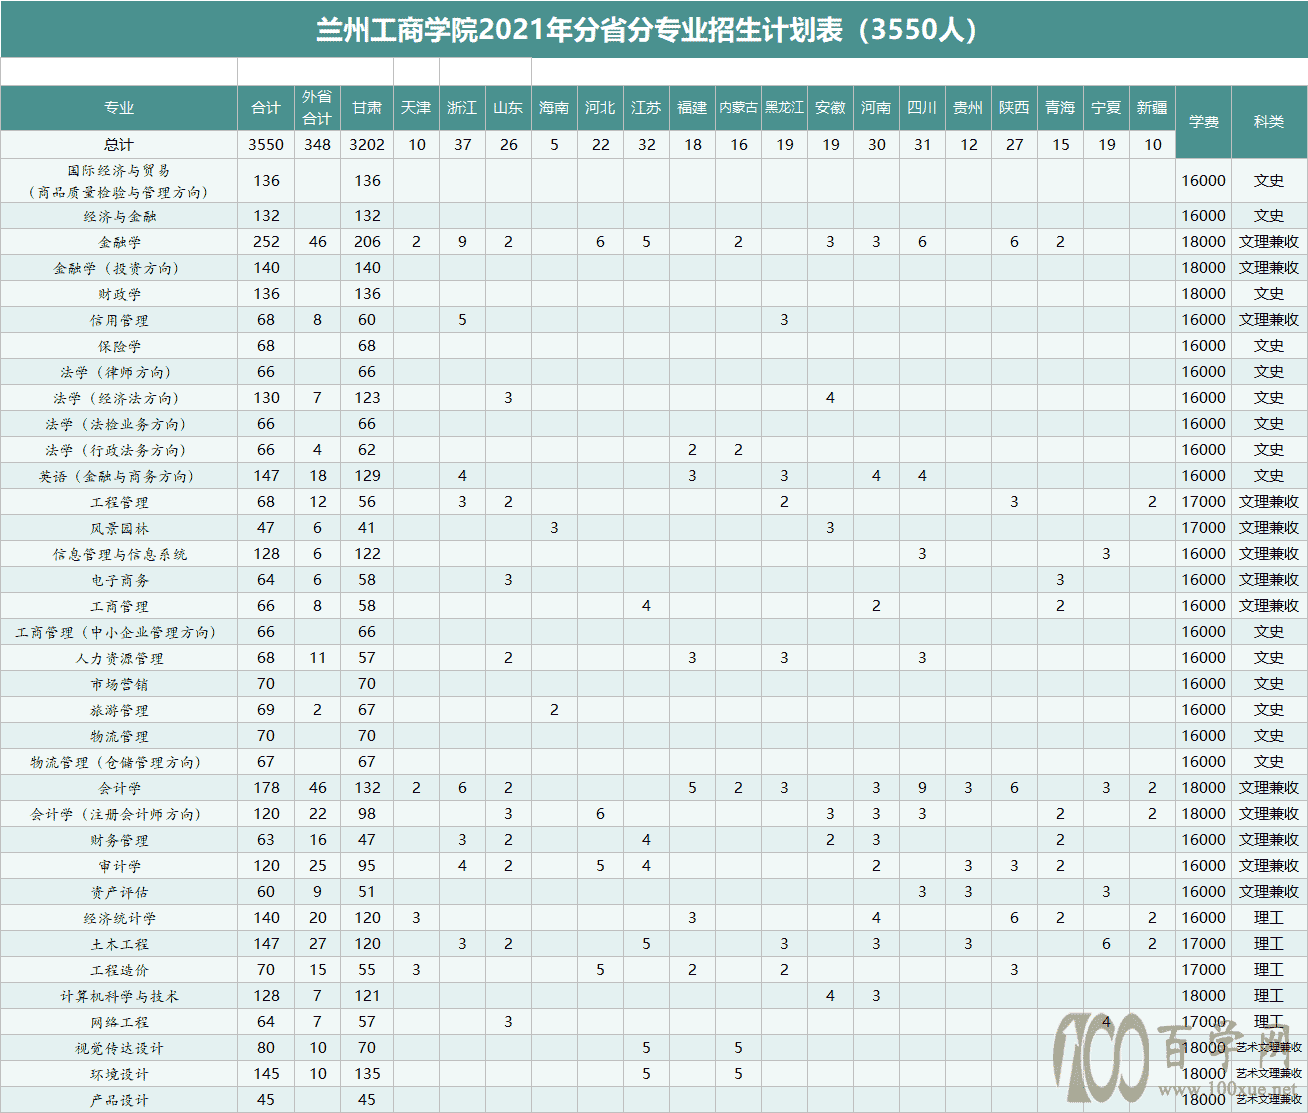Screen dimensions: 1308x1113
Task: Select the 环境设计 row label
Action: (x=119, y=1074)
